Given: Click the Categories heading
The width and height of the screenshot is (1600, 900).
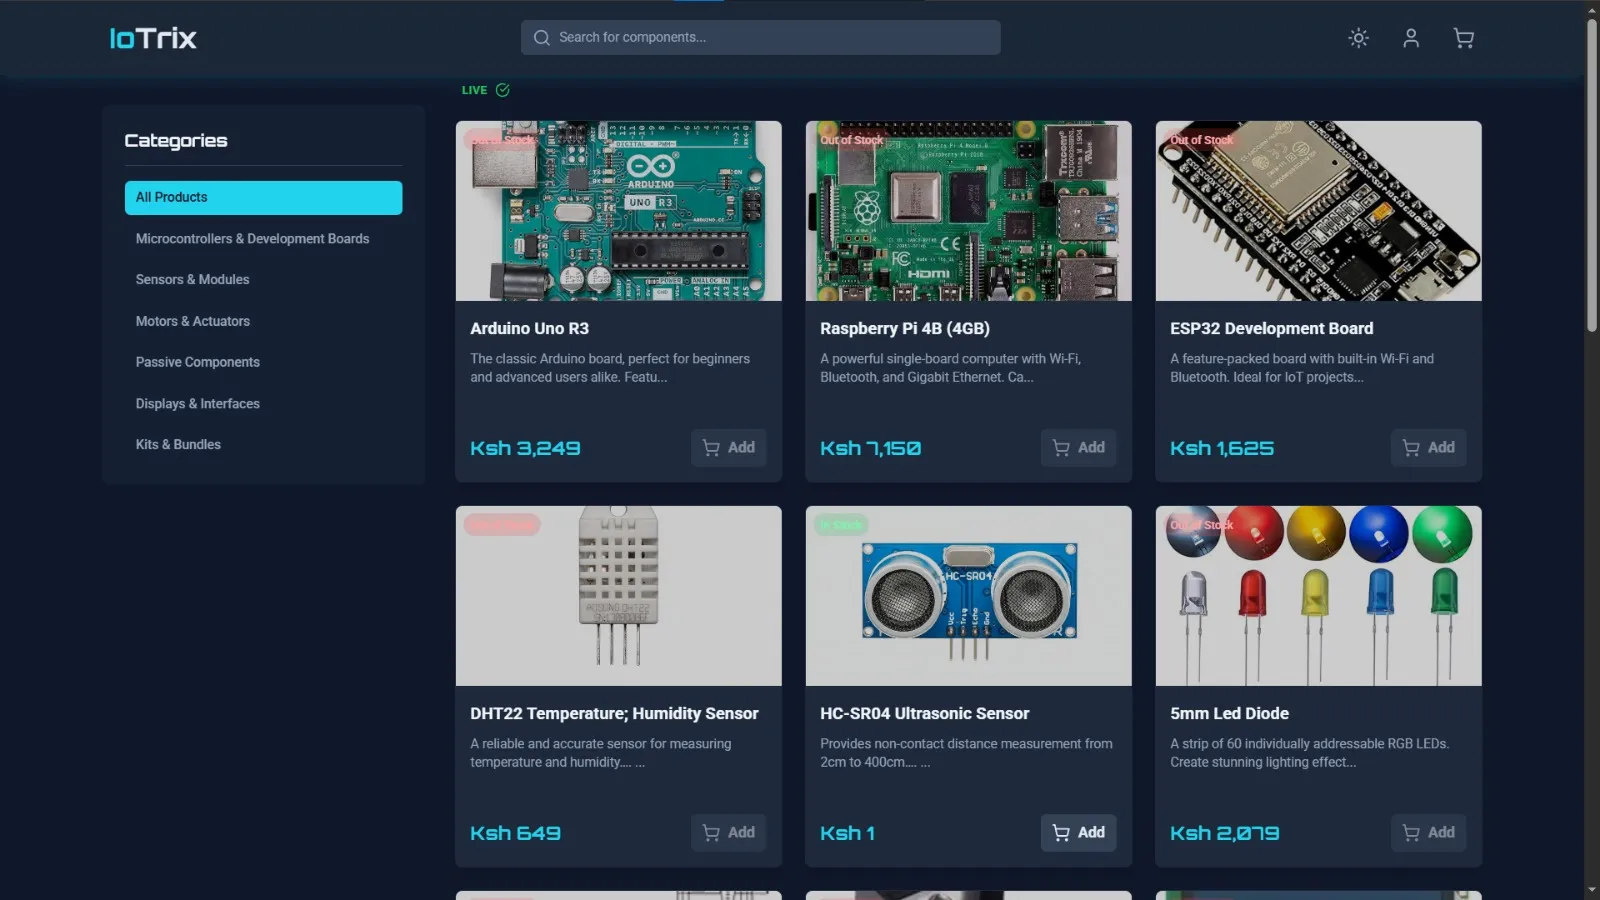Looking at the screenshot, I should (176, 141).
